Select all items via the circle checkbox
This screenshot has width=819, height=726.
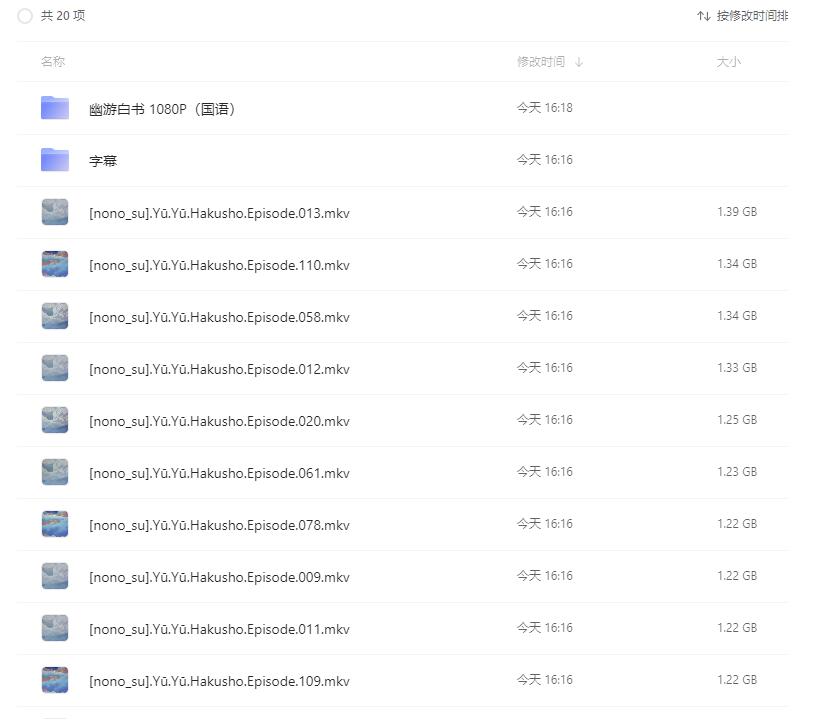tap(25, 16)
